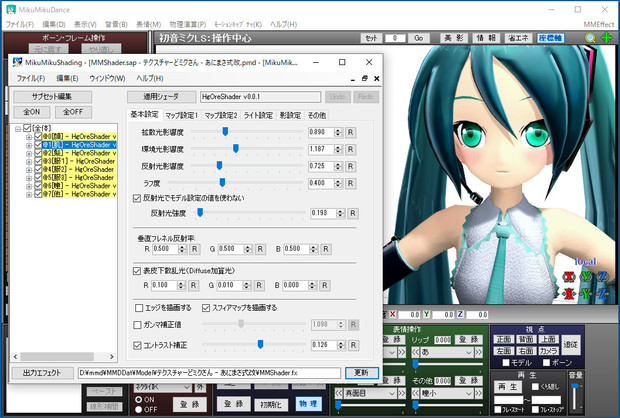Click the restore icon of the inner document window
Screen dimensions: 620x418
coord(364,78)
